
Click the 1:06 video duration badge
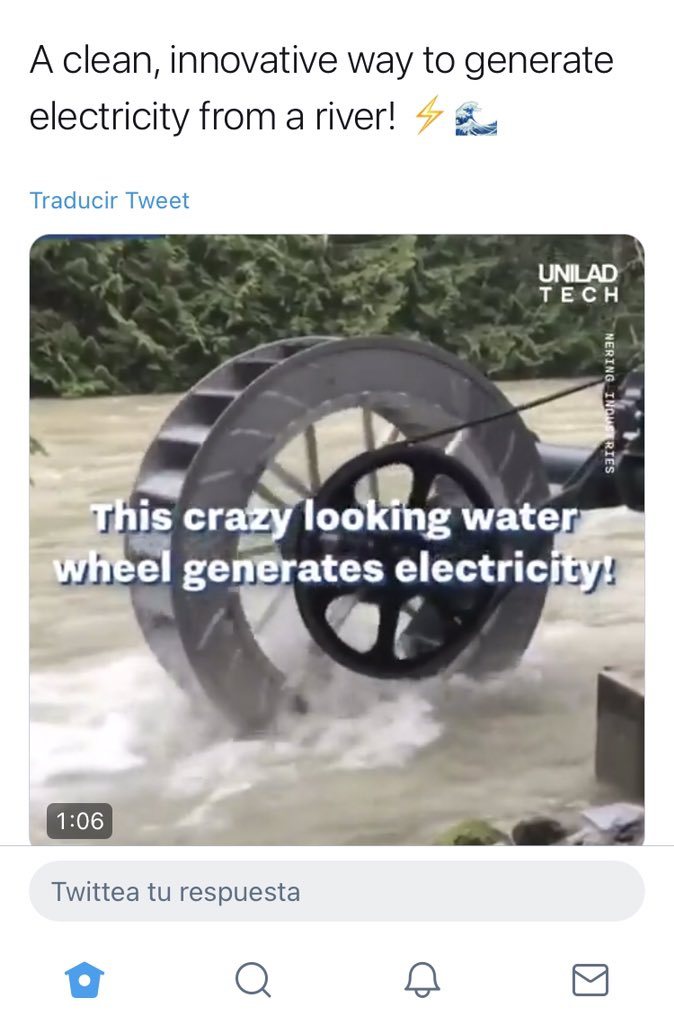coord(79,821)
